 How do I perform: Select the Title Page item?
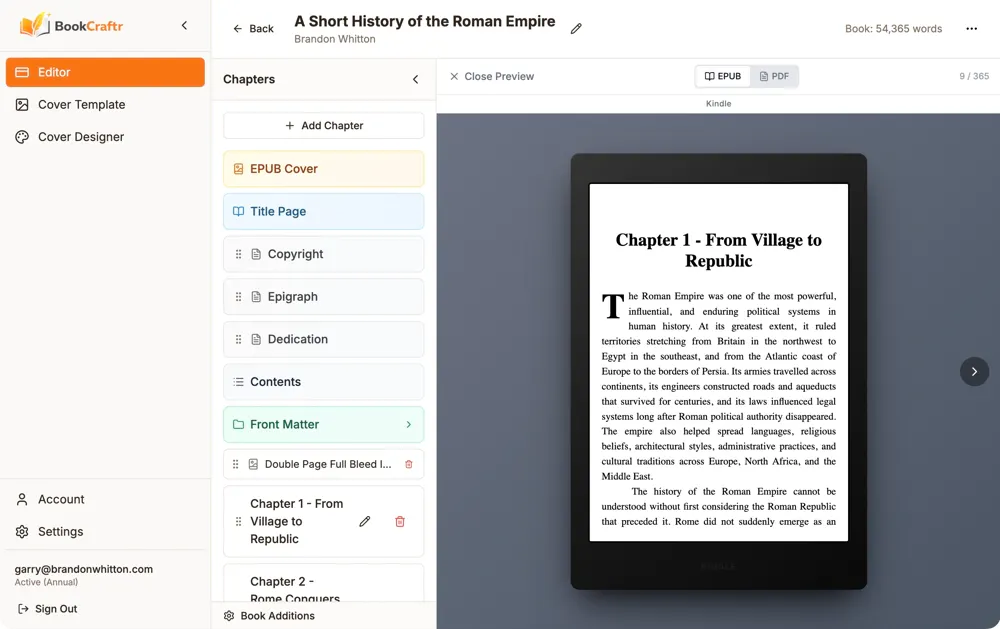point(323,211)
